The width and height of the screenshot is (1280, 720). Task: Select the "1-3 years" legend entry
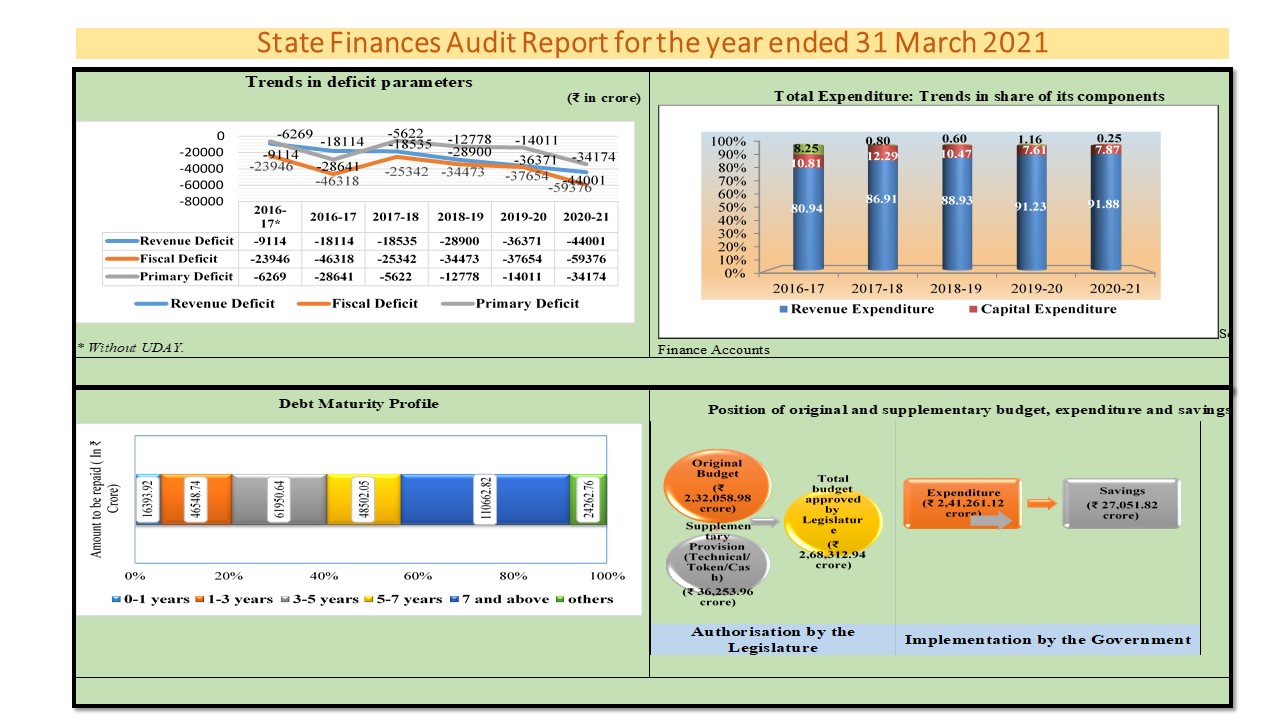(232, 599)
